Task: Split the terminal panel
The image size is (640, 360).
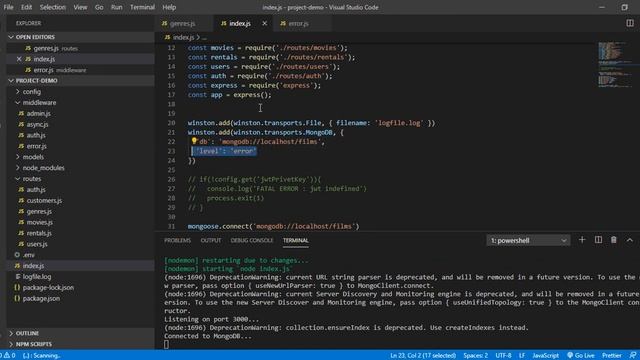Action: (x=598, y=240)
